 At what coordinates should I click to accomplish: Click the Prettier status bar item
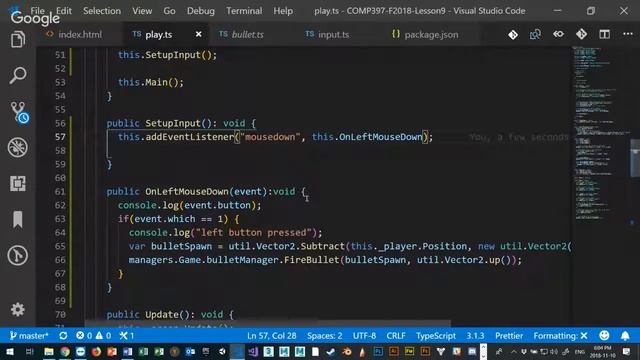pos(509,336)
